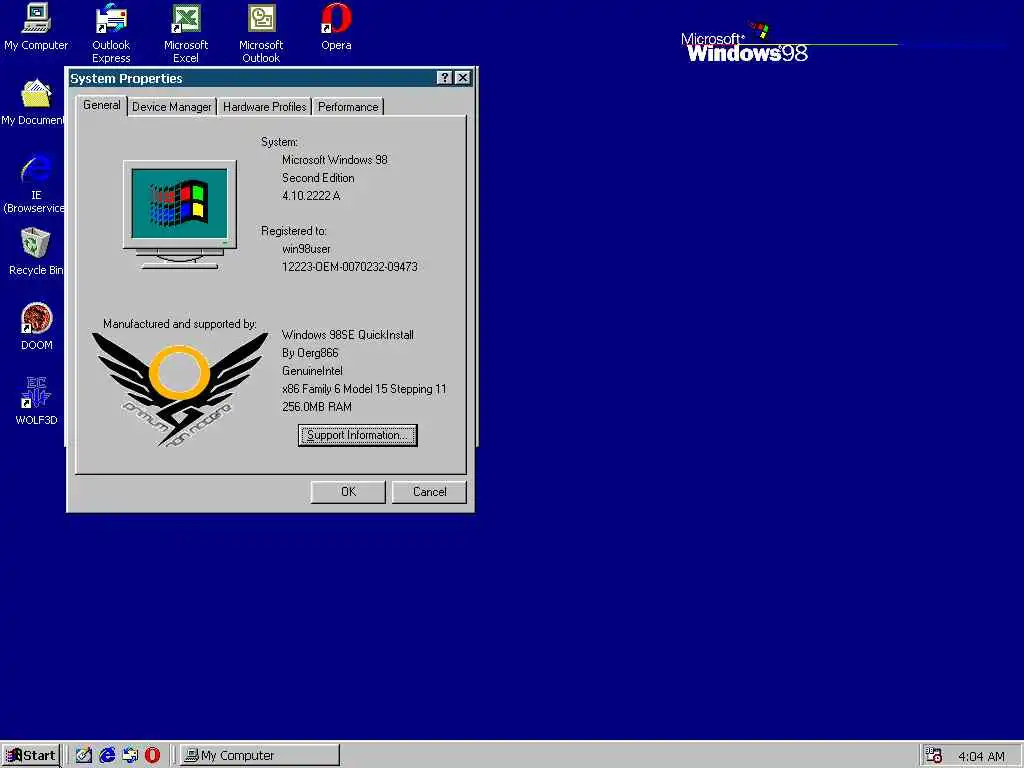Click Cancel in System Properties
The width and height of the screenshot is (1024, 768).
(x=429, y=492)
